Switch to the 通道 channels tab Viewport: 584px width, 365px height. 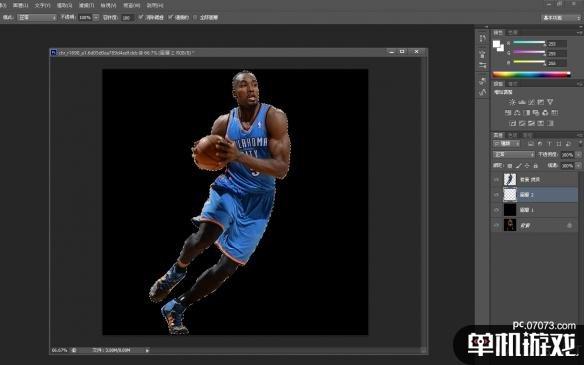[513, 135]
